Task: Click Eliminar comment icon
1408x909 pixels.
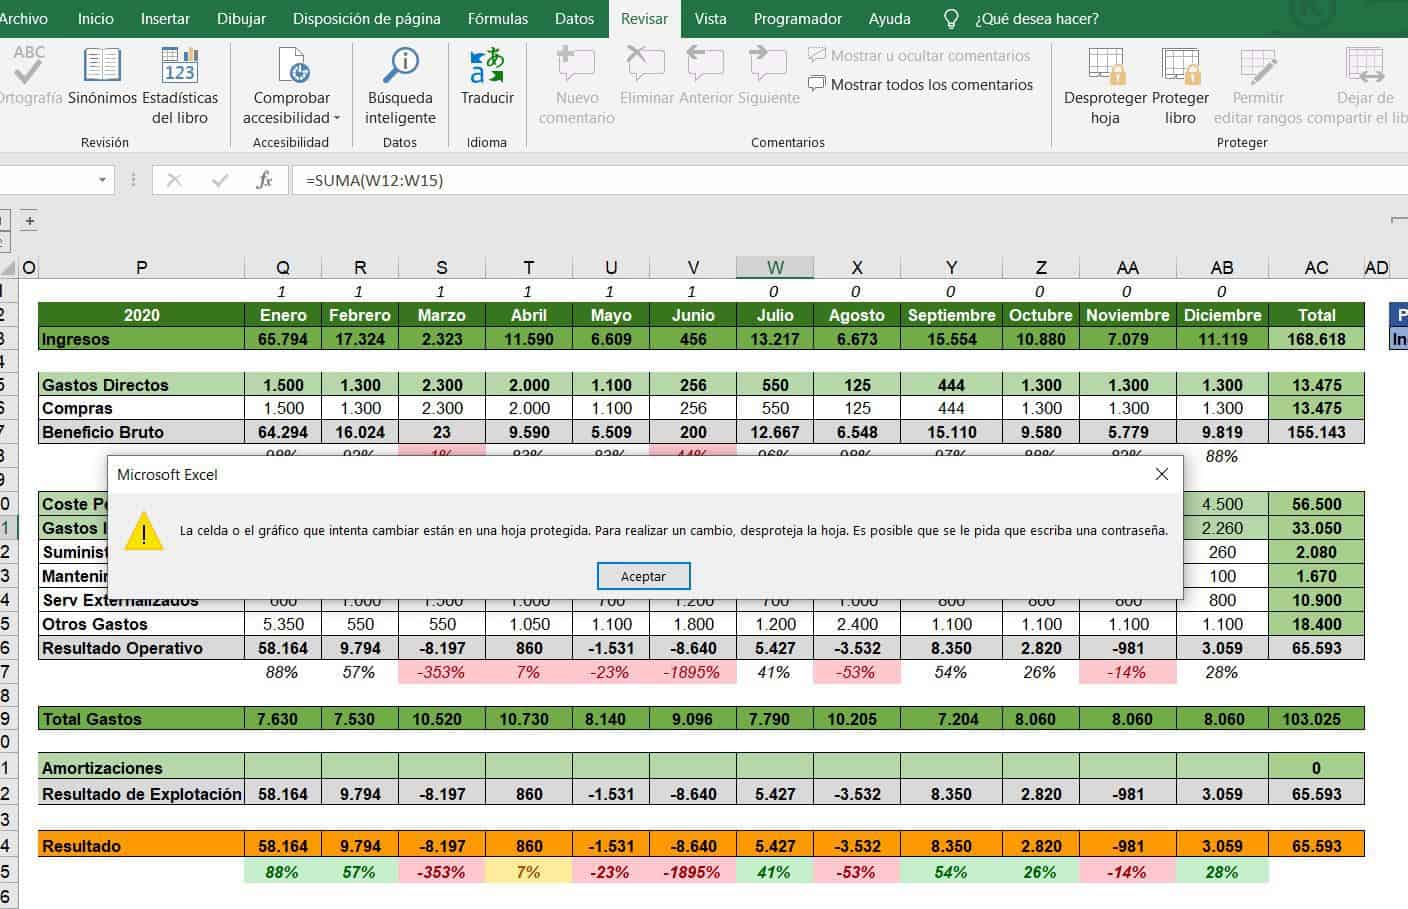Action: point(645,65)
